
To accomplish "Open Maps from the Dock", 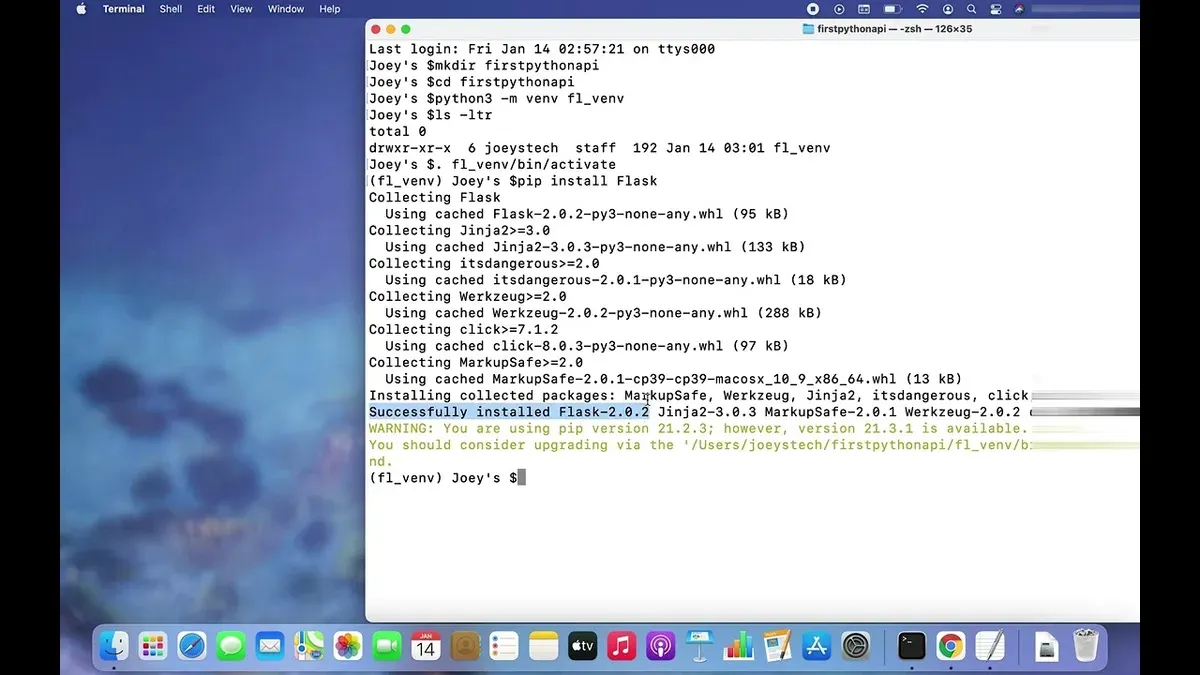I will (309, 646).
